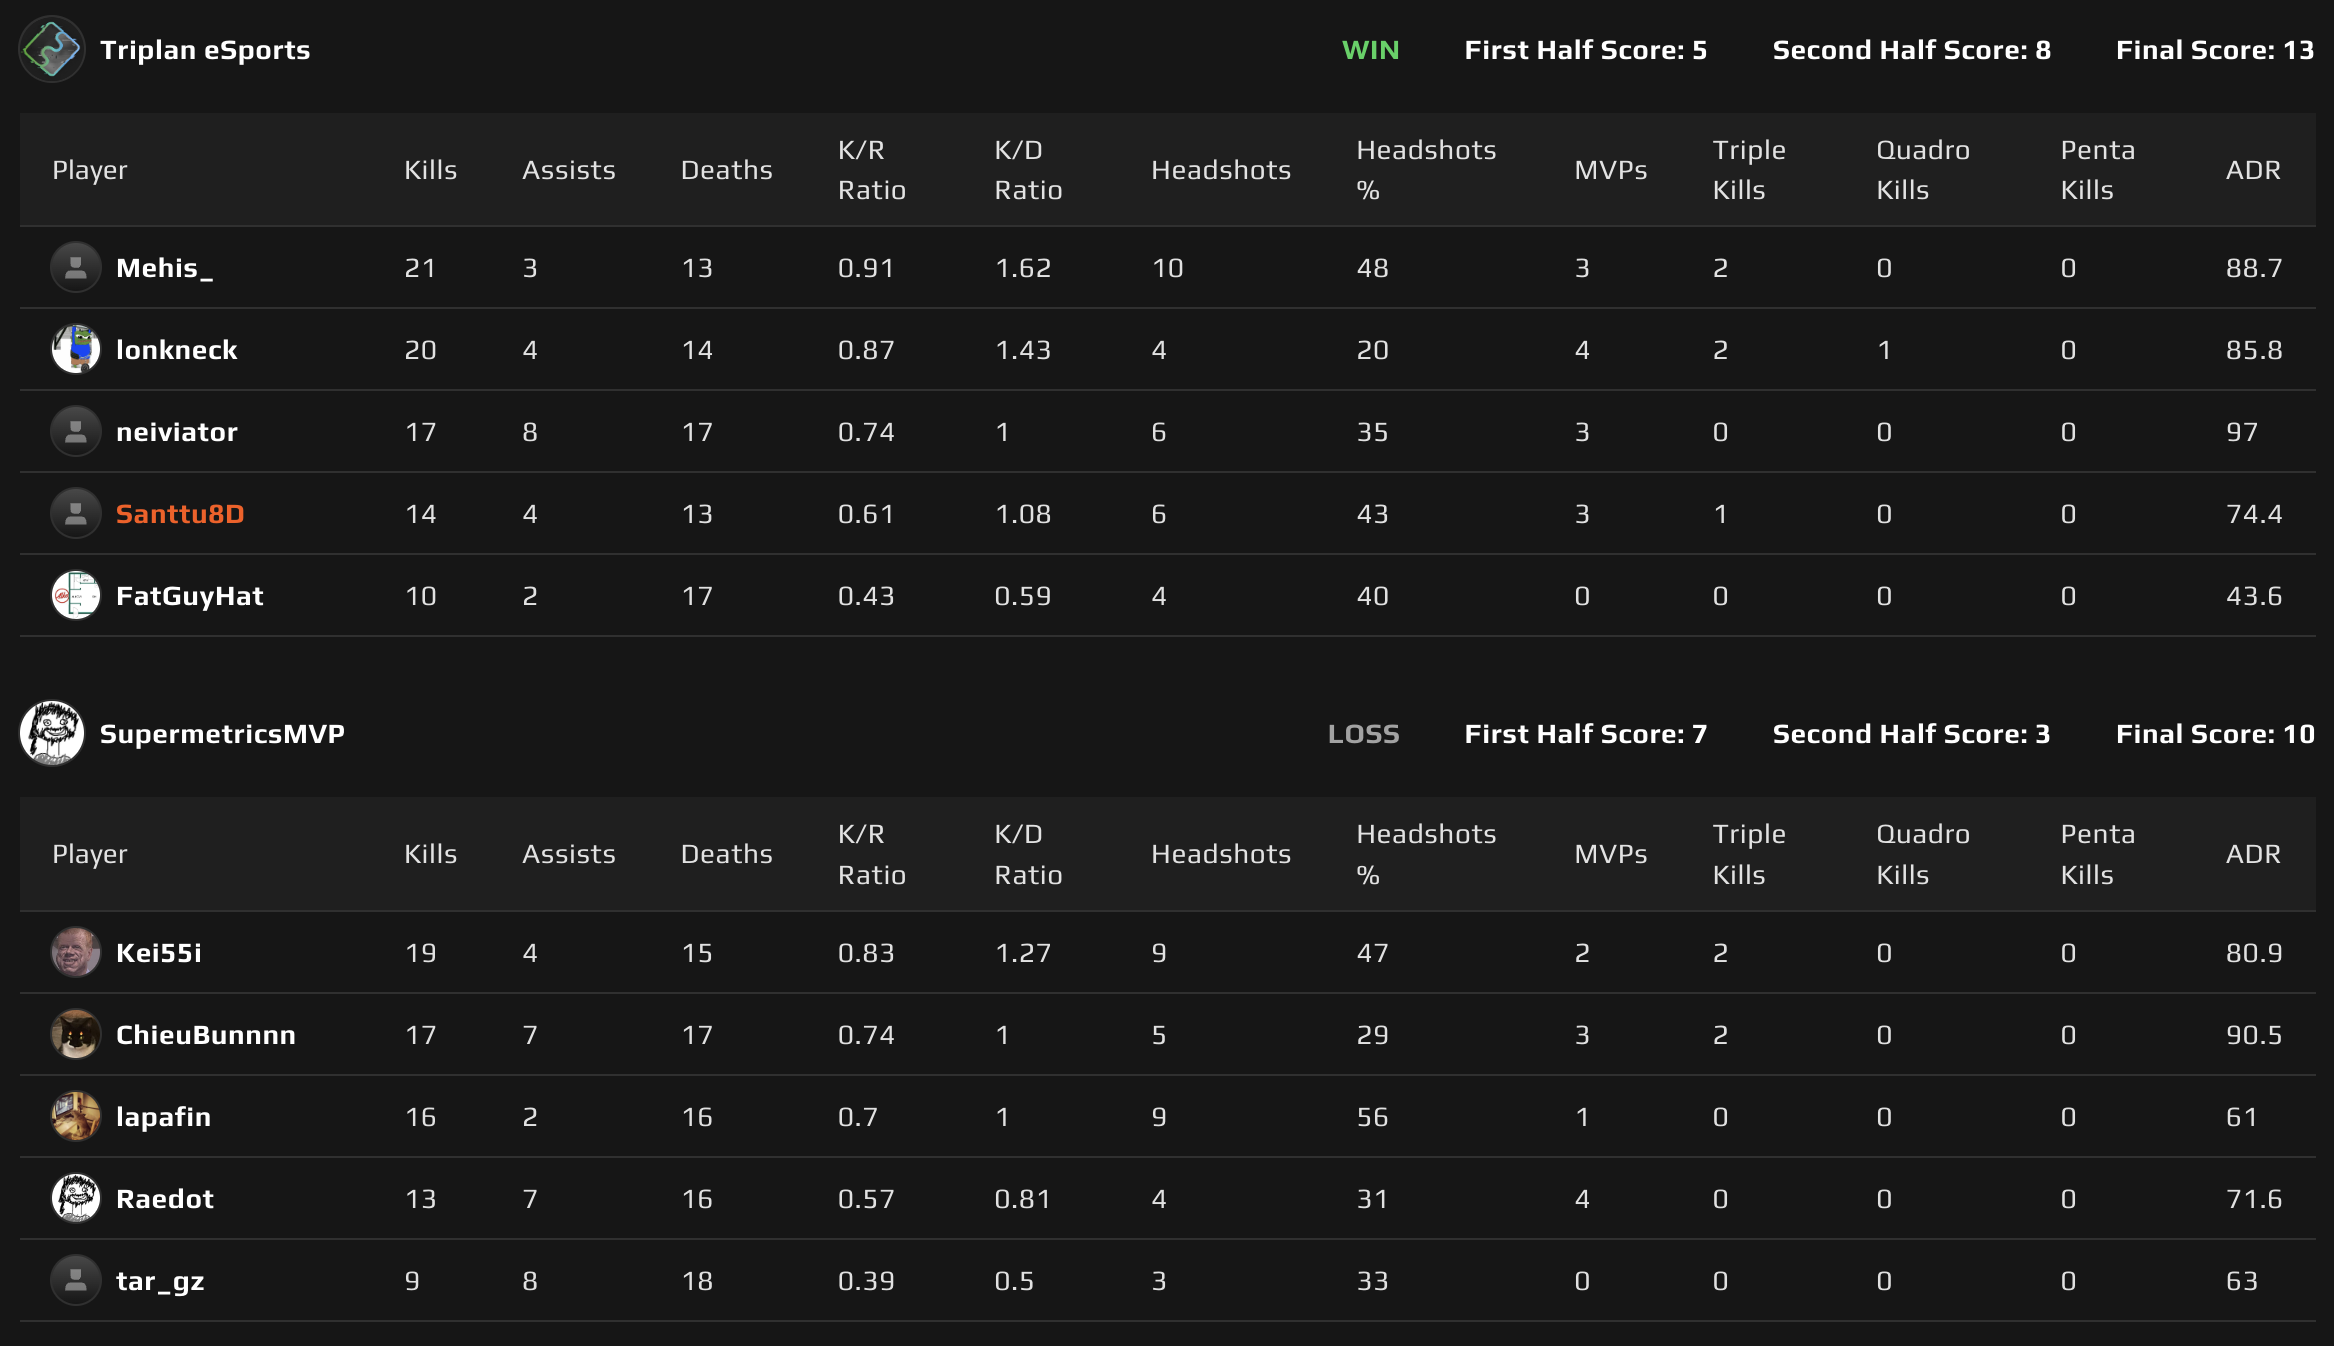The image size is (2334, 1346).
Task: Click the SupermetricsMVP team logo
Action: pos(52,733)
